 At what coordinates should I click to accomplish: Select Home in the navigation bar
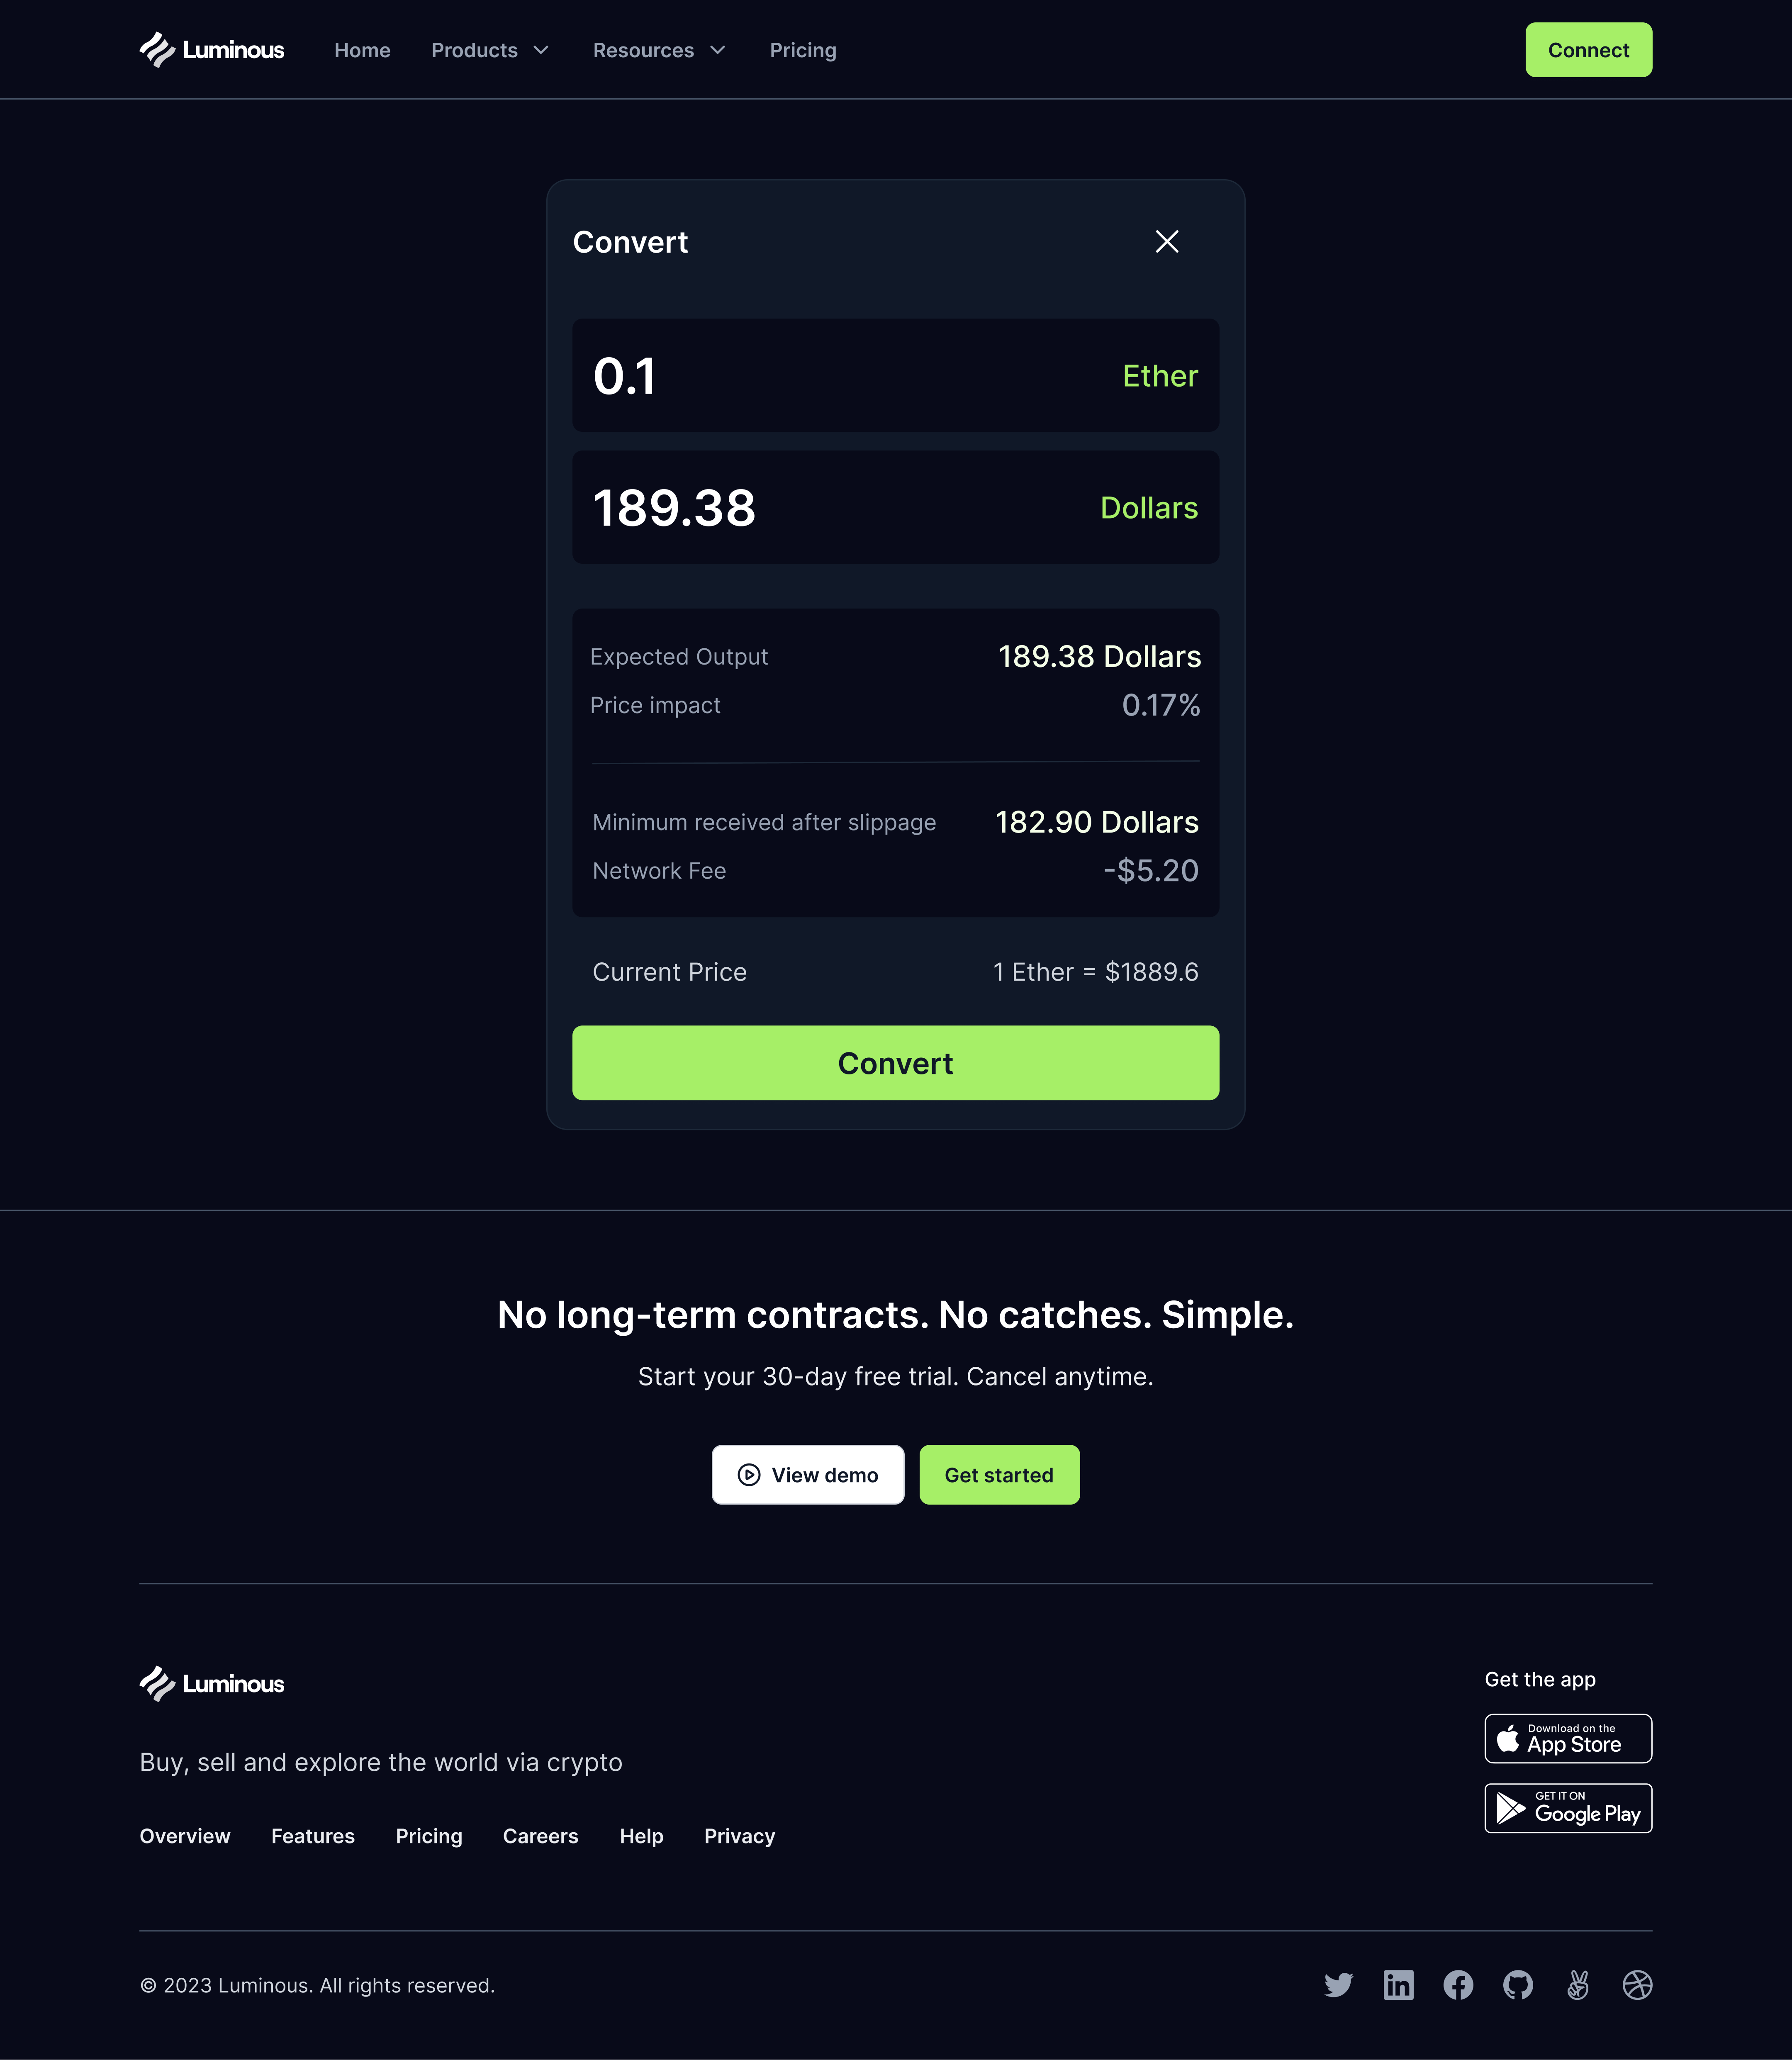click(362, 50)
